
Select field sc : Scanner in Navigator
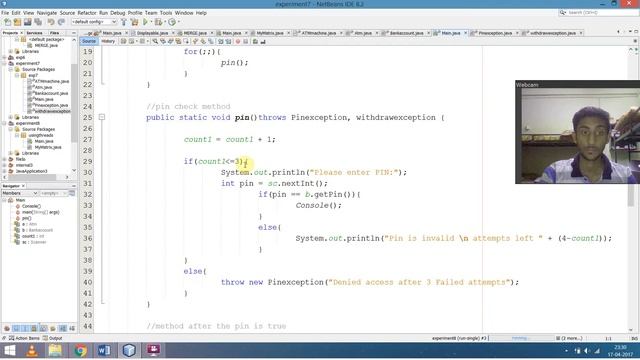[34, 242]
